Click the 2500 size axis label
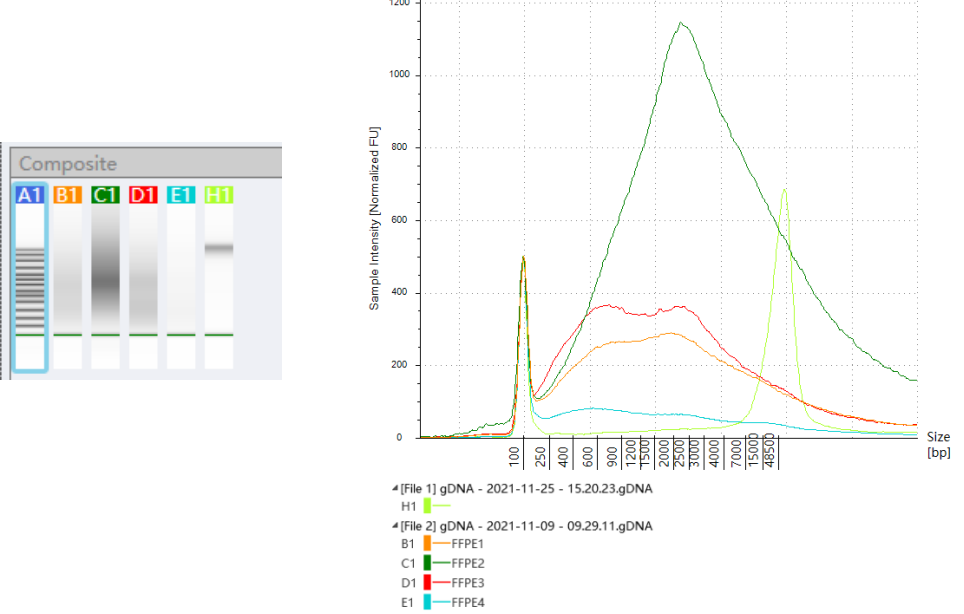Image resolution: width=964 pixels, height=614 pixels. coord(679,454)
